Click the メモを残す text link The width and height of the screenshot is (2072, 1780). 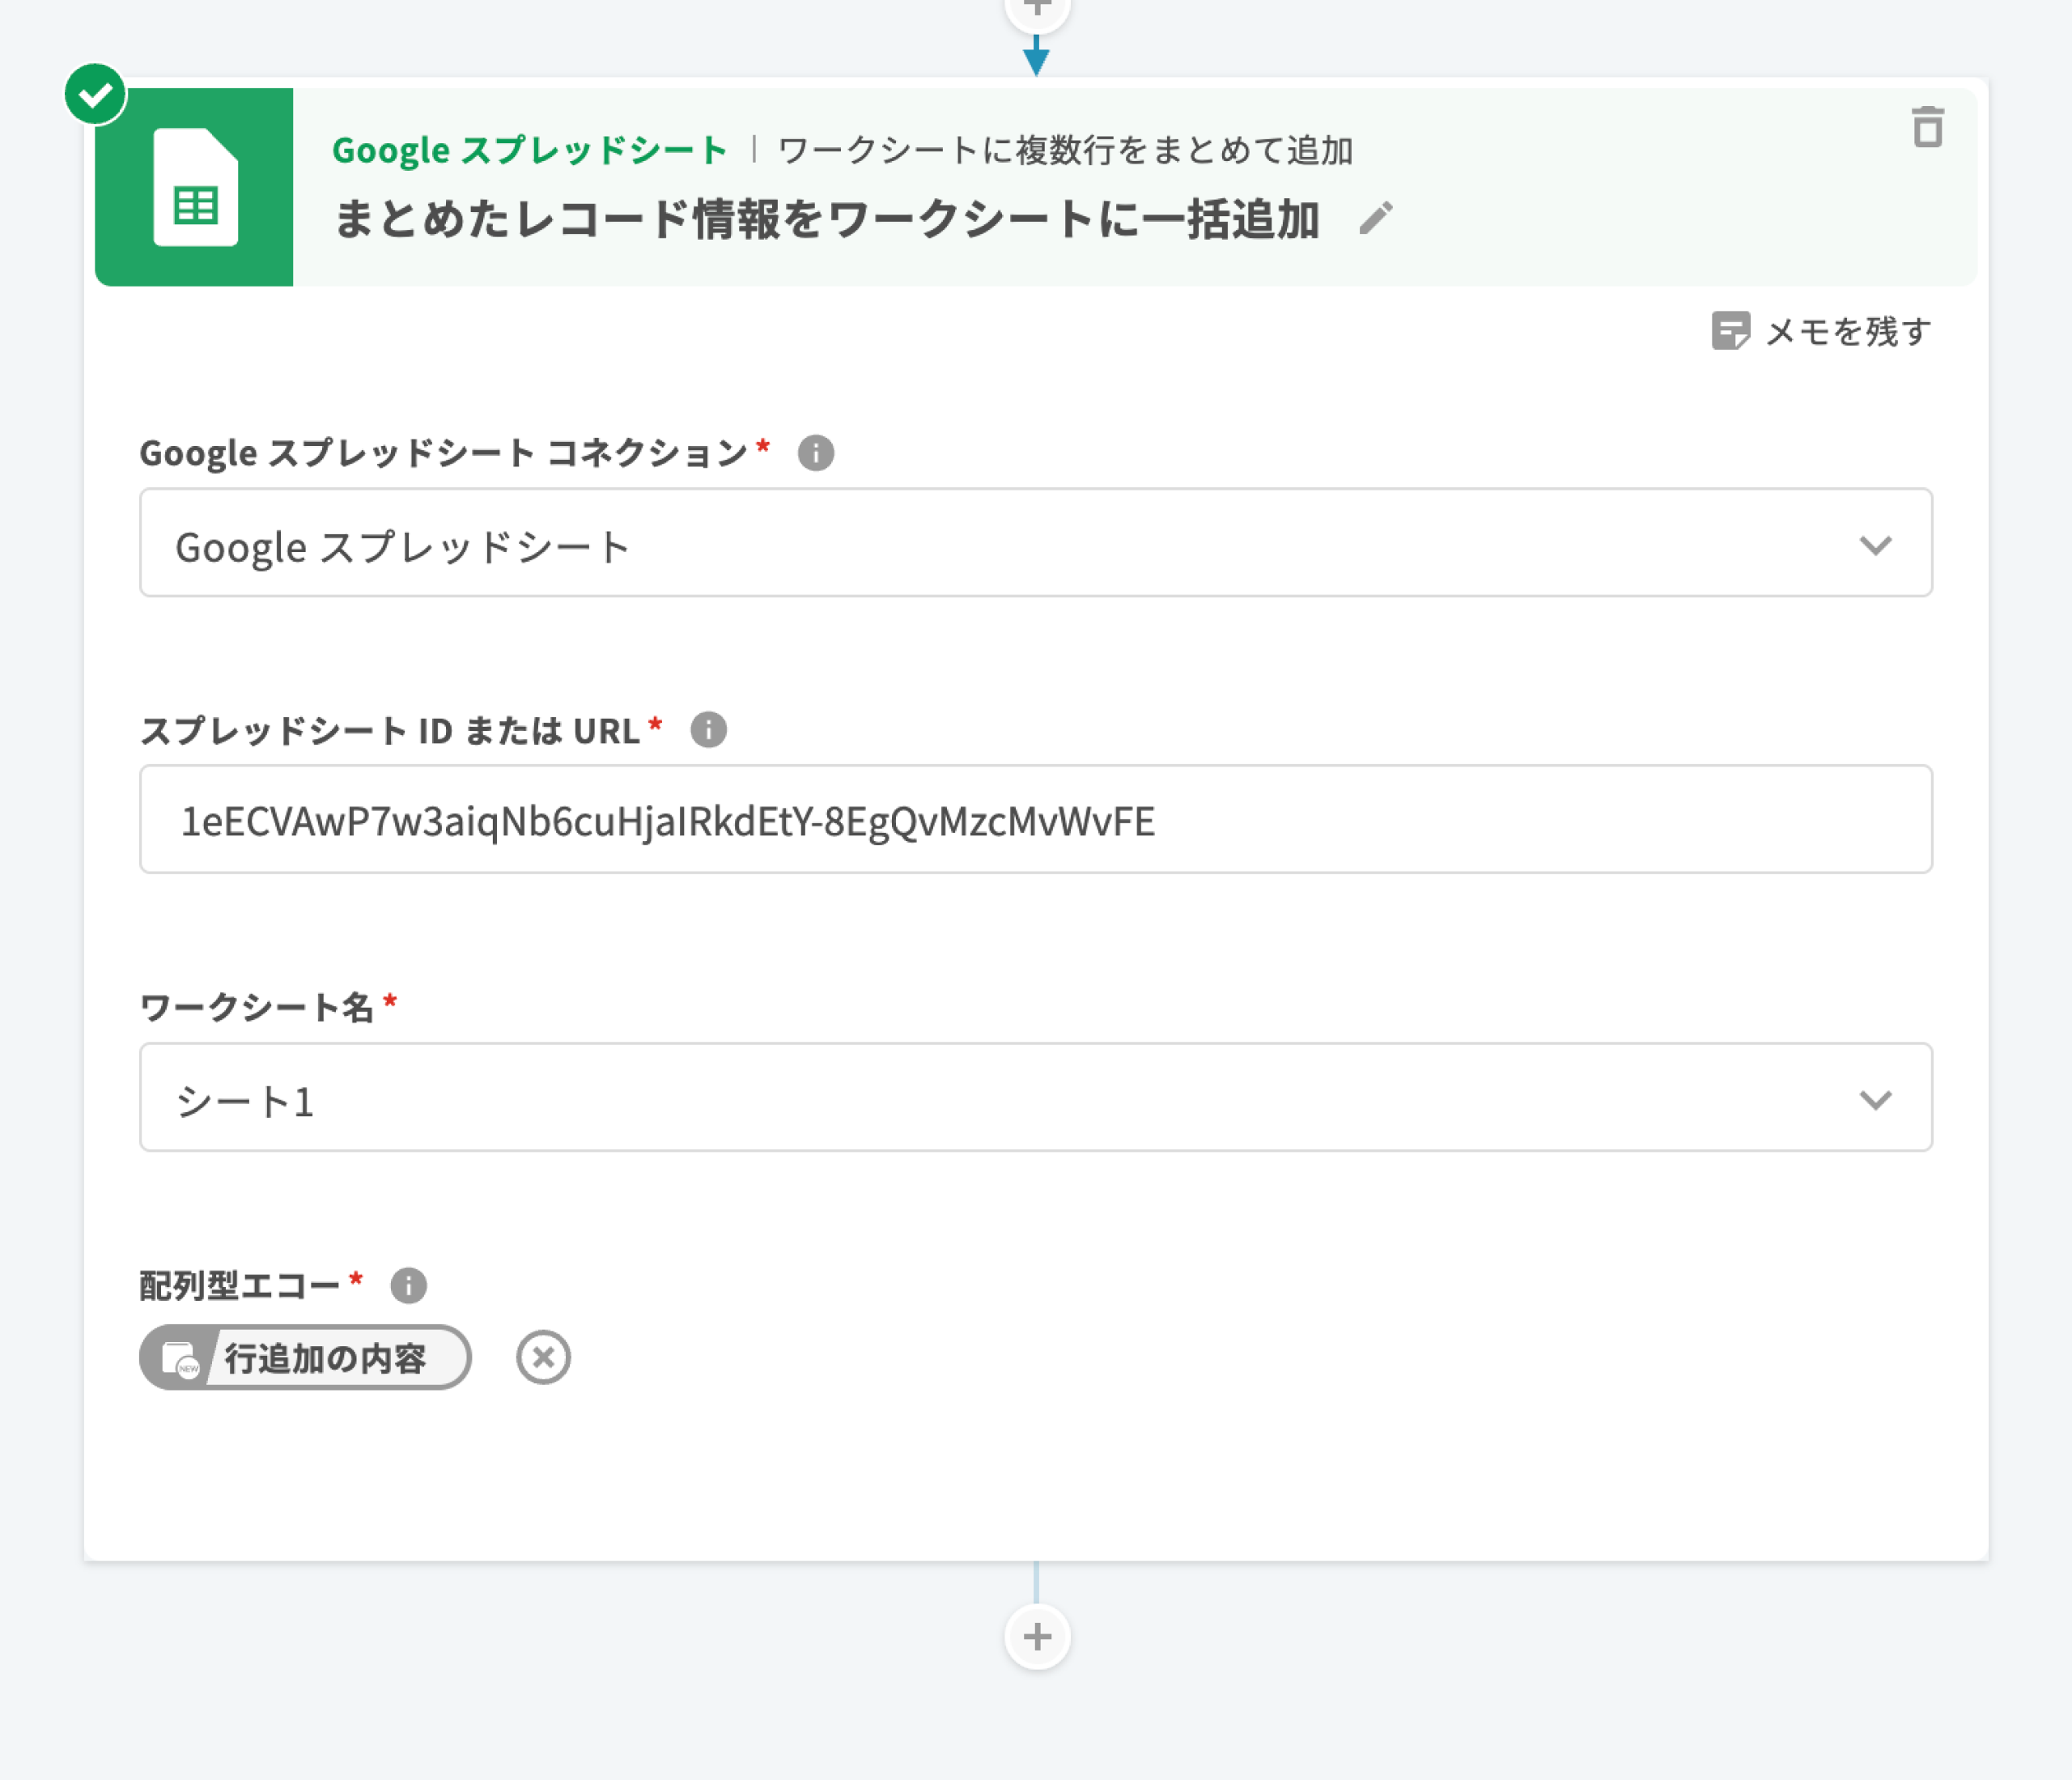coord(1848,331)
